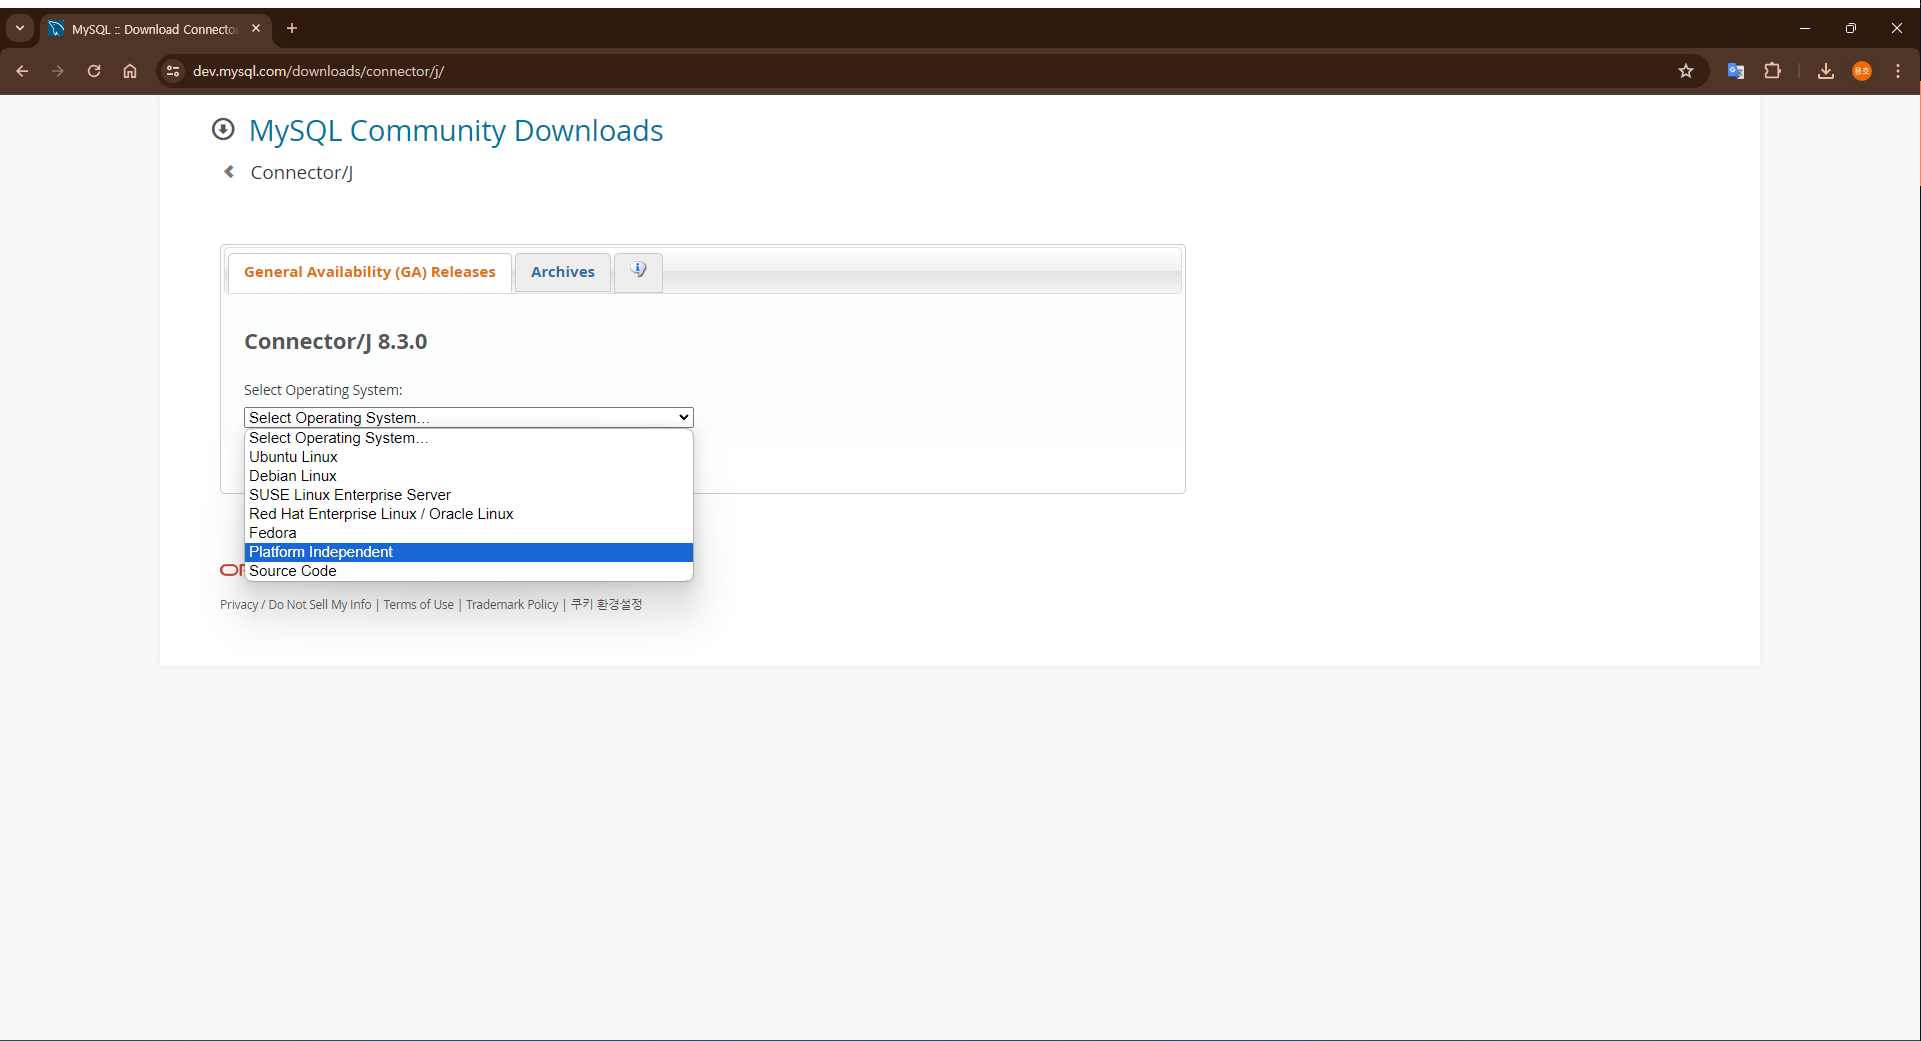Reload the current page
1921x1041 pixels.
pyautogui.click(x=94, y=71)
